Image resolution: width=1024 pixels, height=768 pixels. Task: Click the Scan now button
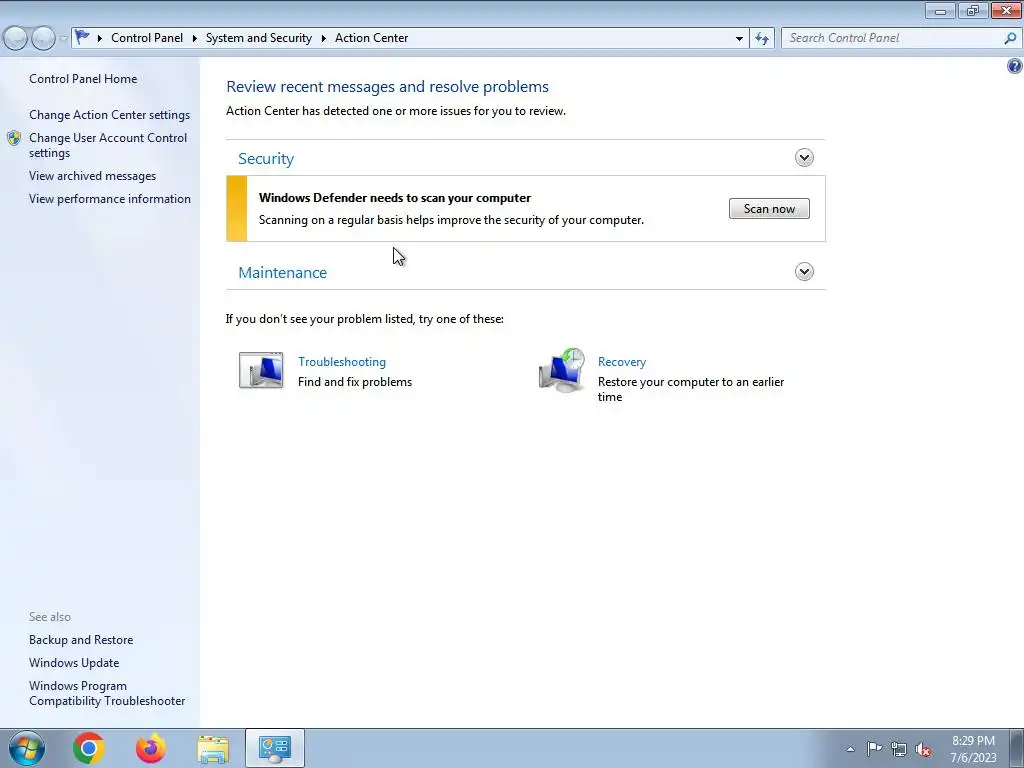[x=769, y=209]
